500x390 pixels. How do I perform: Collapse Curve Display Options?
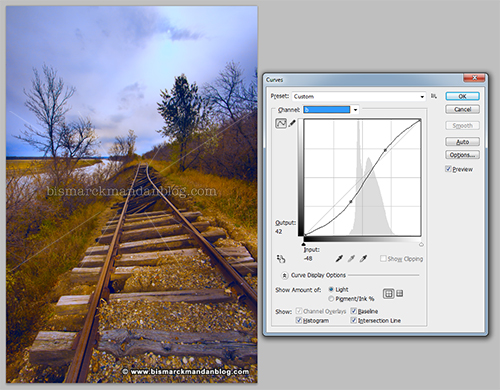coord(284,275)
